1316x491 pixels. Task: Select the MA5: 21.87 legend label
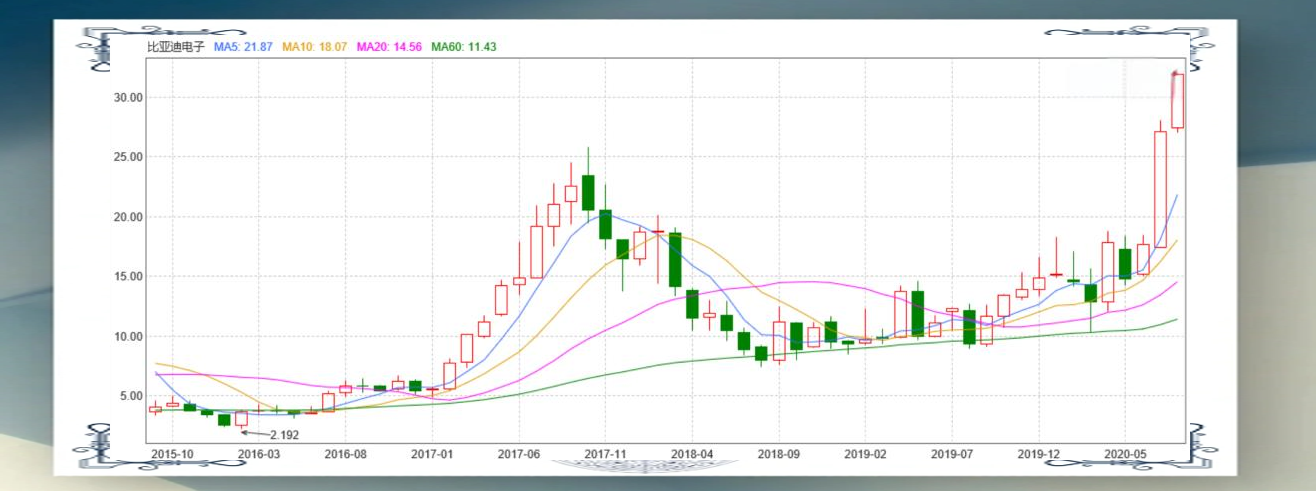[243, 47]
